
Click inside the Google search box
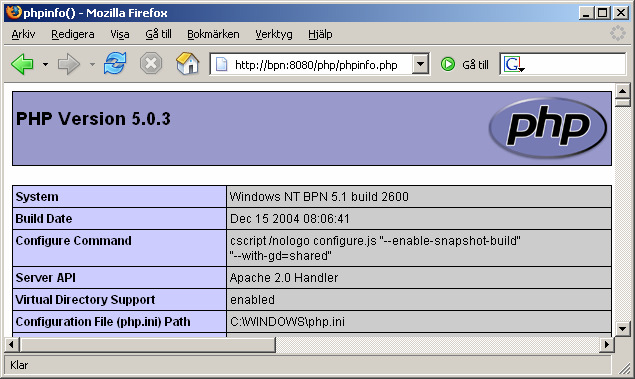click(x=575, y=64)
